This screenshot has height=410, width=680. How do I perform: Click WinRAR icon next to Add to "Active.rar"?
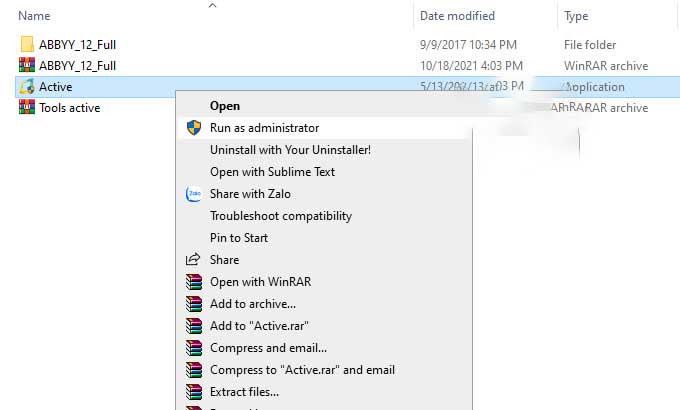tap(194, 325)
